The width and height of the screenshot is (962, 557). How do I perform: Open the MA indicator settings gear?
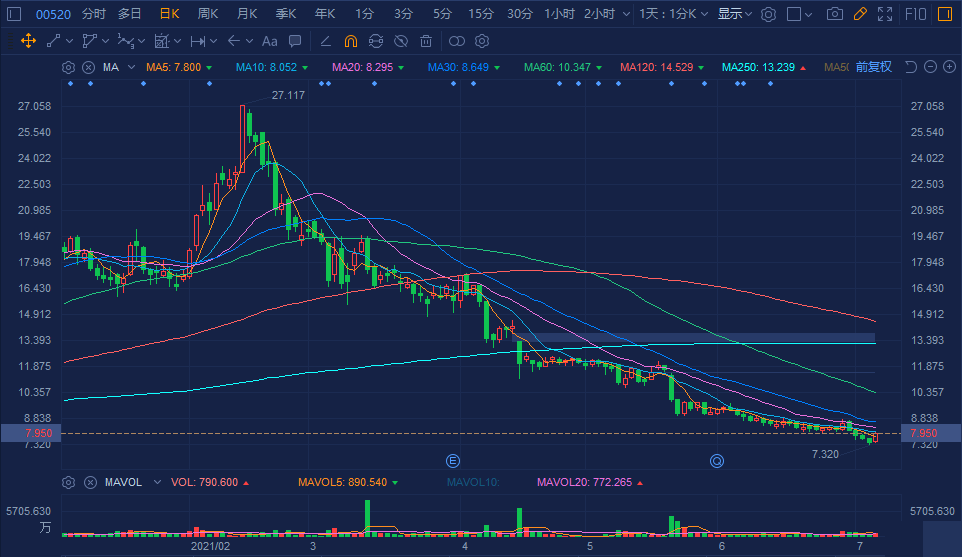click(68, 67)
